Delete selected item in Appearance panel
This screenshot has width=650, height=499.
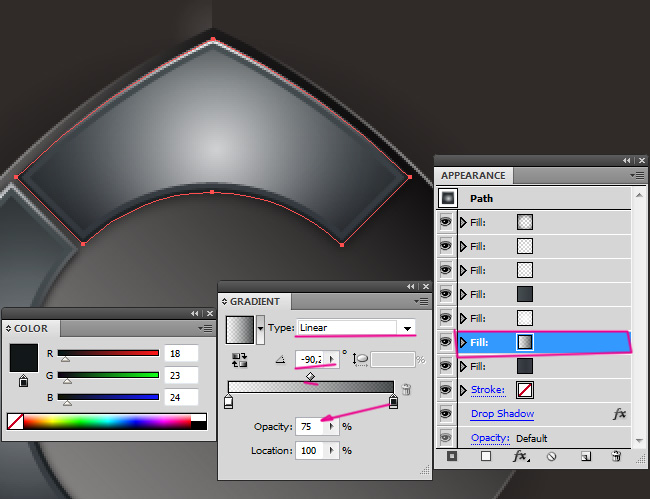616,456
